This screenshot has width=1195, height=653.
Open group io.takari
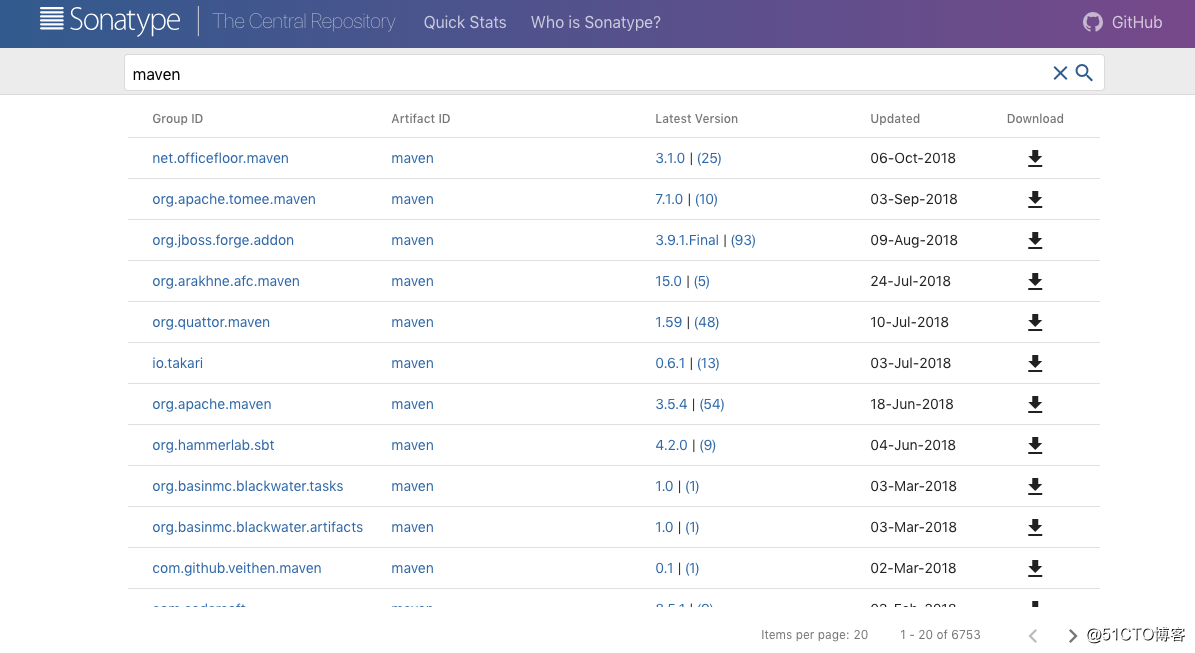click(x=178, y=363)
